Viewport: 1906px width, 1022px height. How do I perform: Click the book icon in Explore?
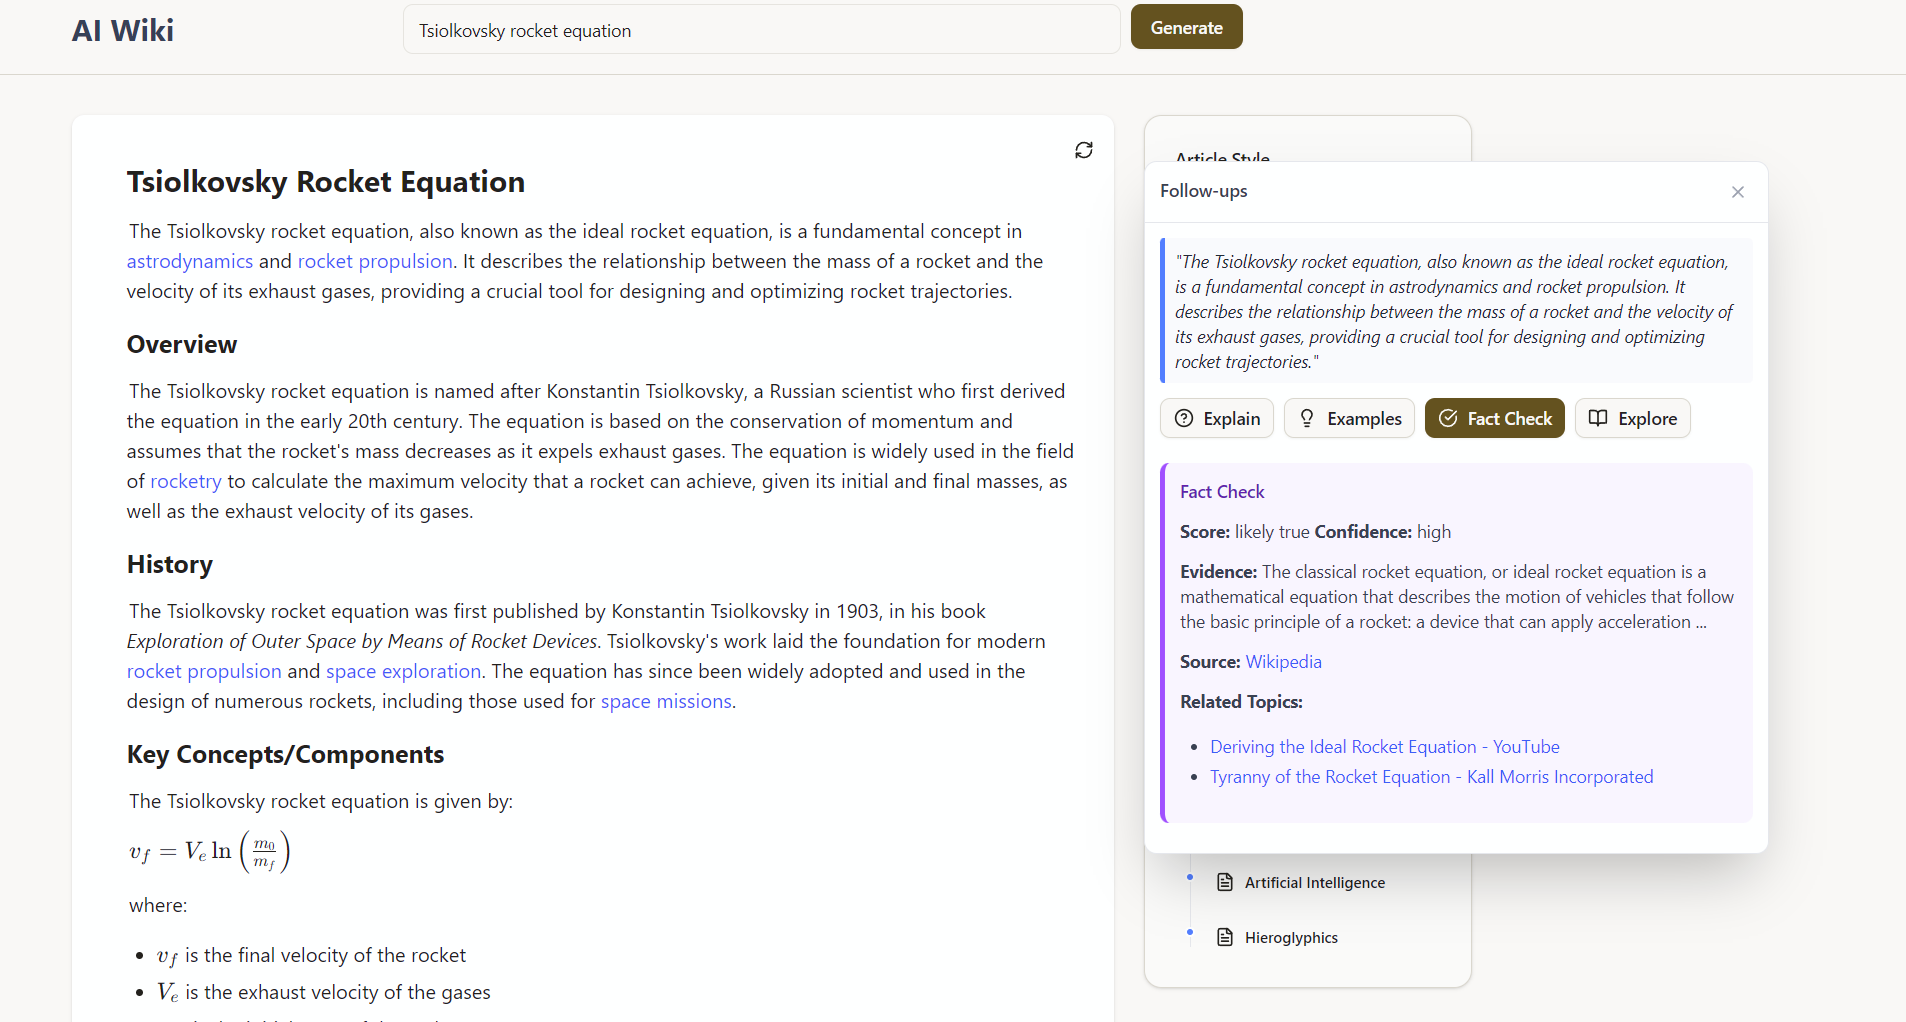(x=1598, y=418)
